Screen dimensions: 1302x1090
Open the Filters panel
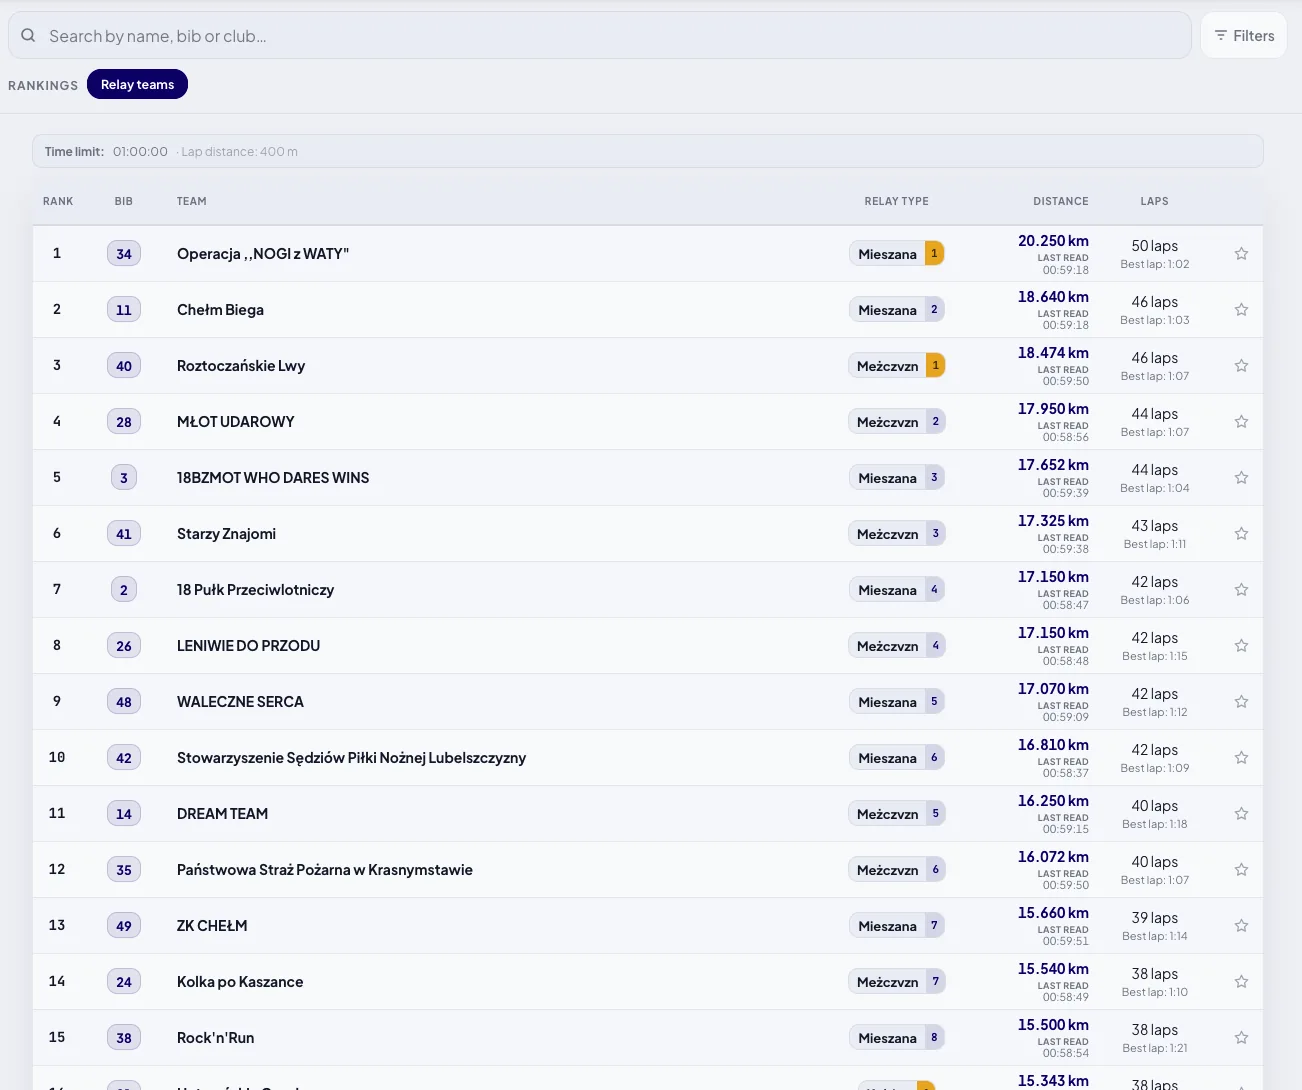(1244, 35)
